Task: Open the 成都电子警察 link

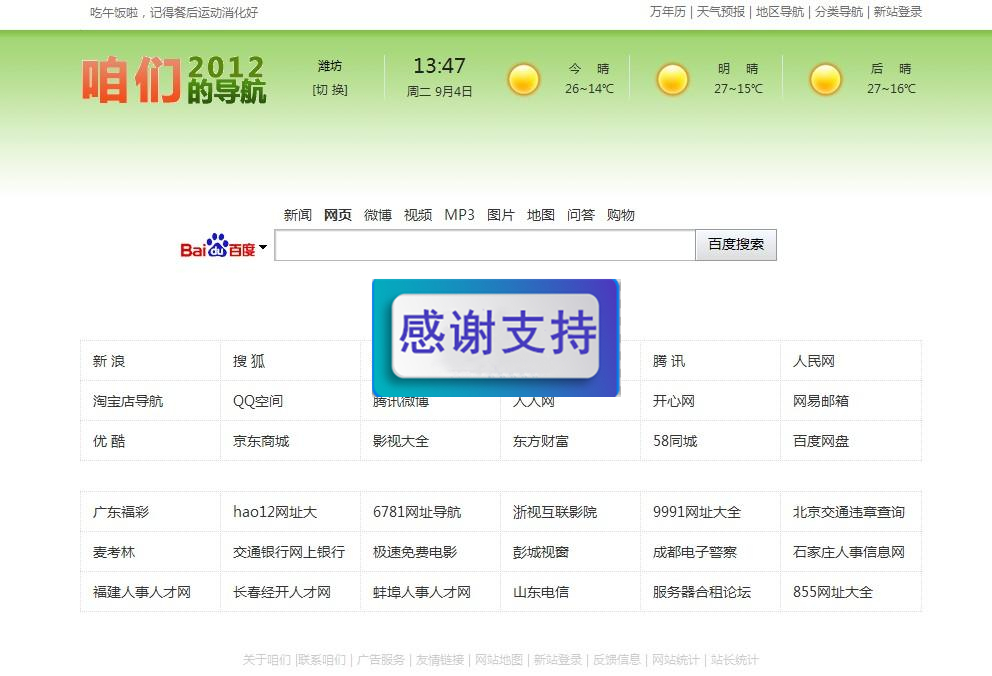Action: tap(695, 551)
